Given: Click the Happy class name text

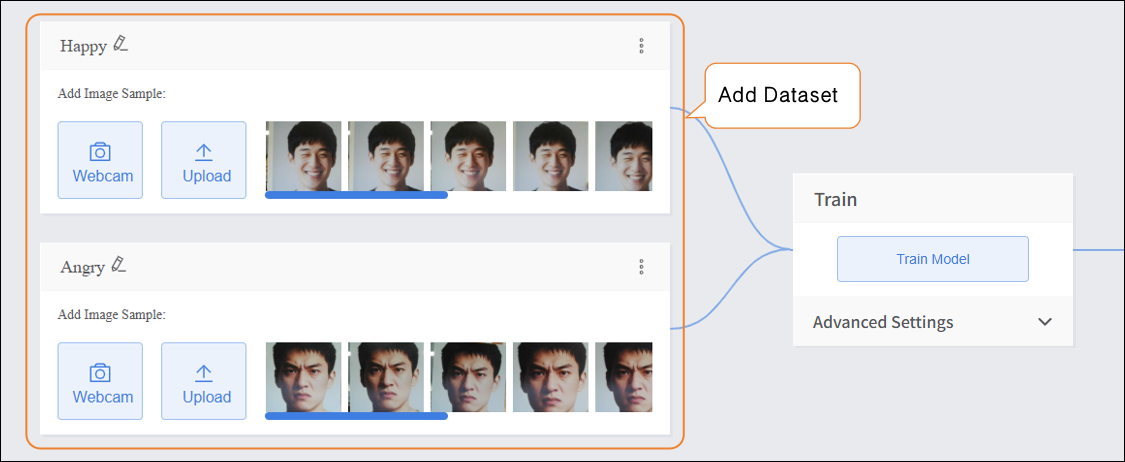Looking at the screenshot, I should tap(83, 46).
